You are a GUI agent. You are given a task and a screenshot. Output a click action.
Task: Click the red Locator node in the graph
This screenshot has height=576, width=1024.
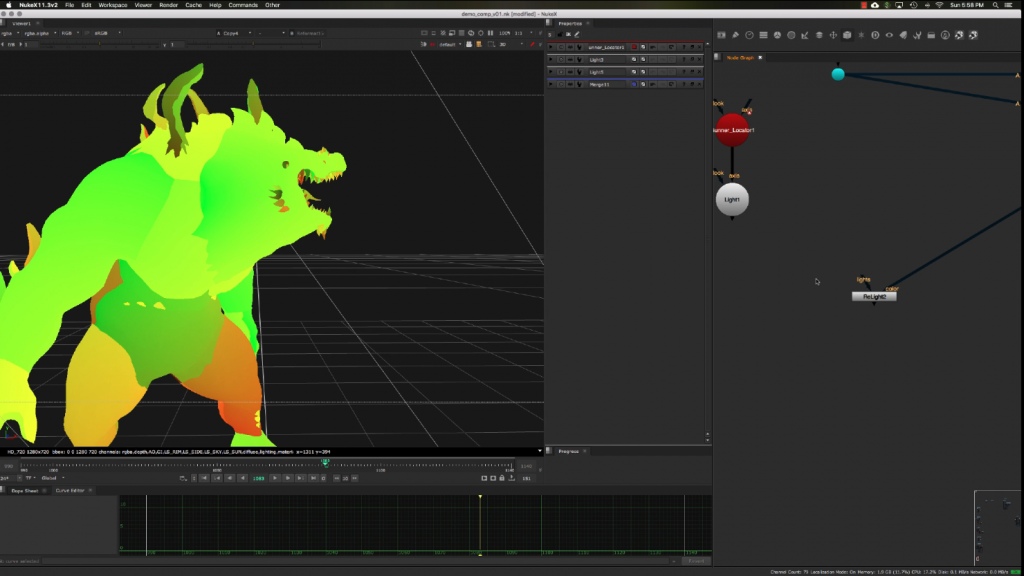(732, 130)
